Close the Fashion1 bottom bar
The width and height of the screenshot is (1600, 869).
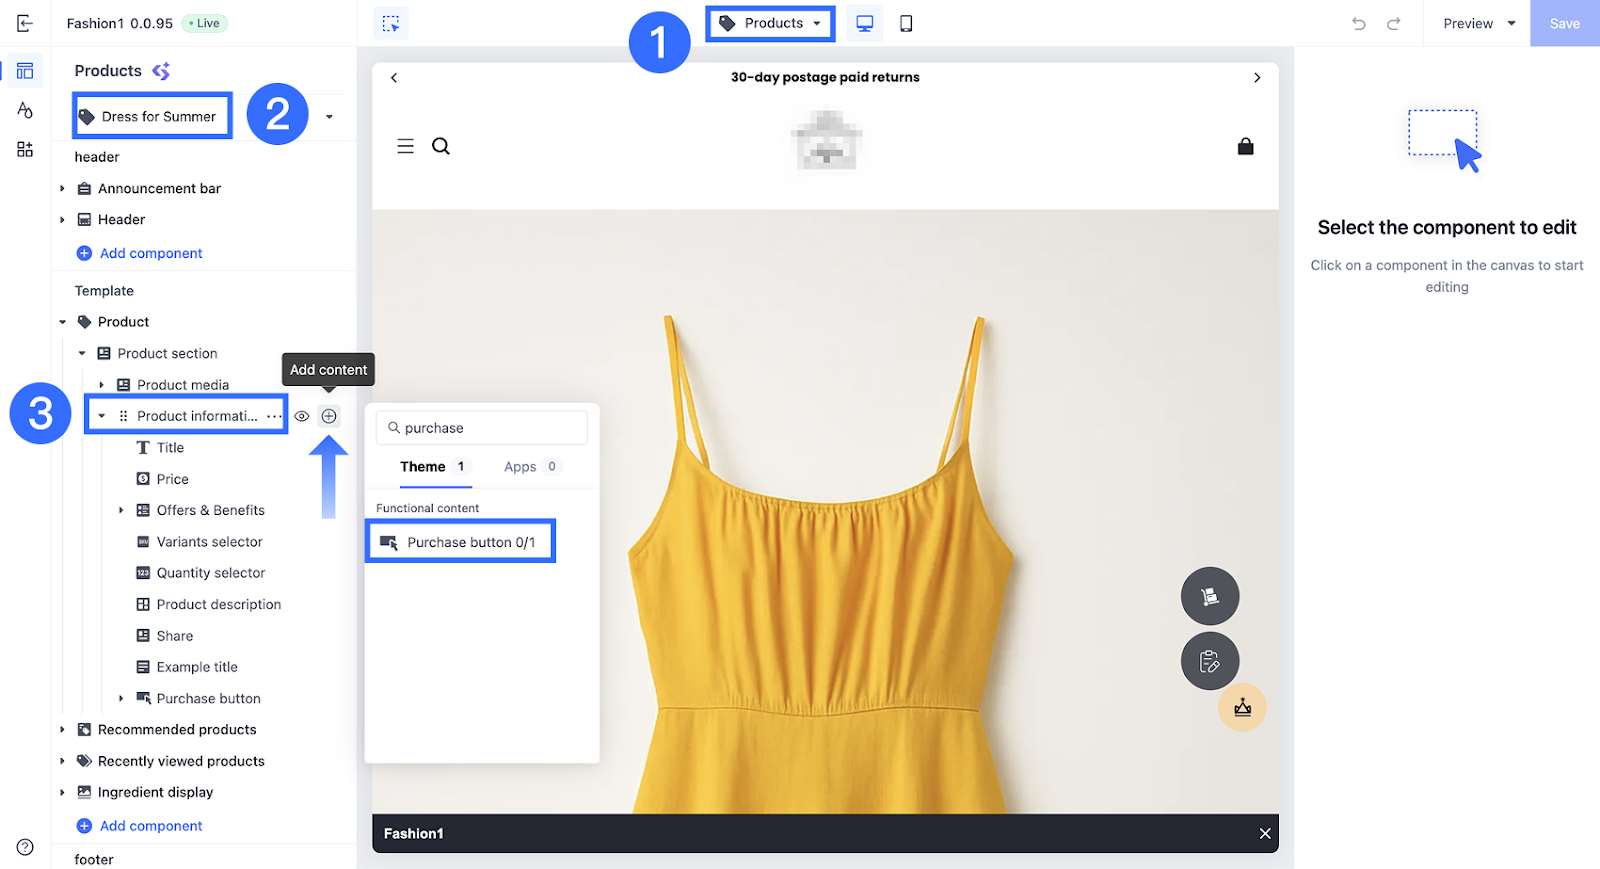(1265, 834)
